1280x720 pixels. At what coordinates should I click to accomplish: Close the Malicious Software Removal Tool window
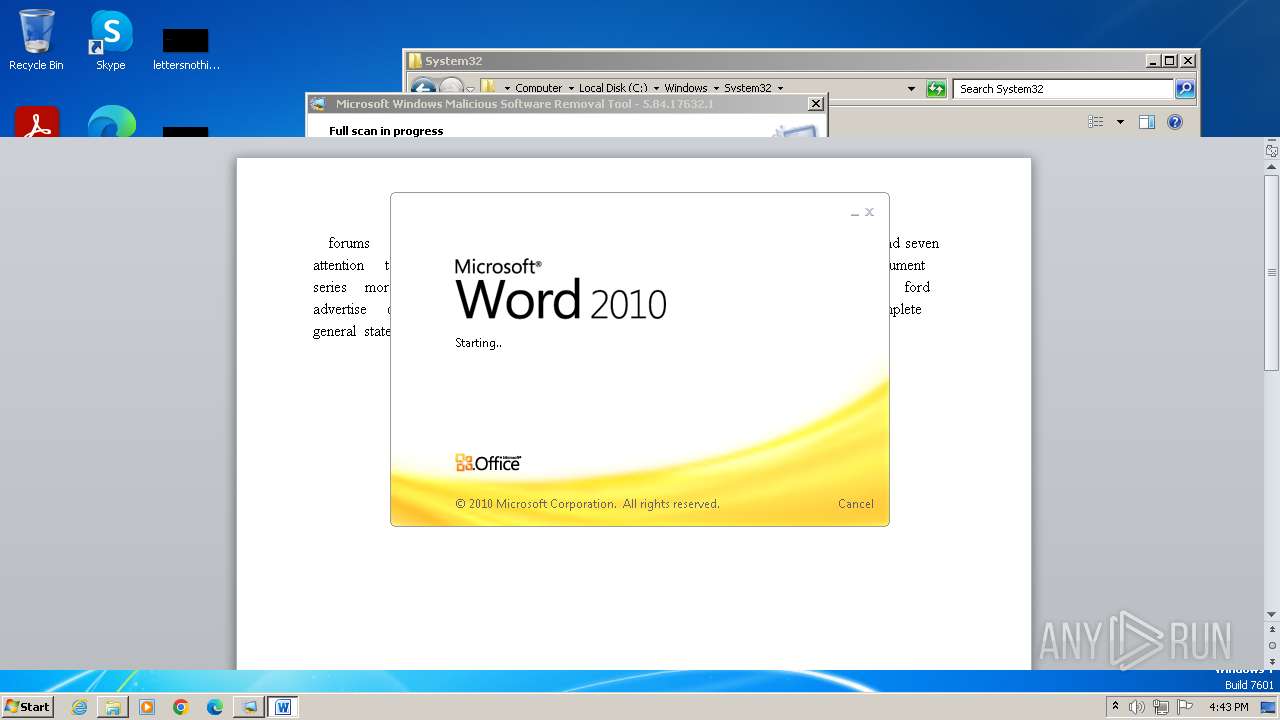pos(815,103)
